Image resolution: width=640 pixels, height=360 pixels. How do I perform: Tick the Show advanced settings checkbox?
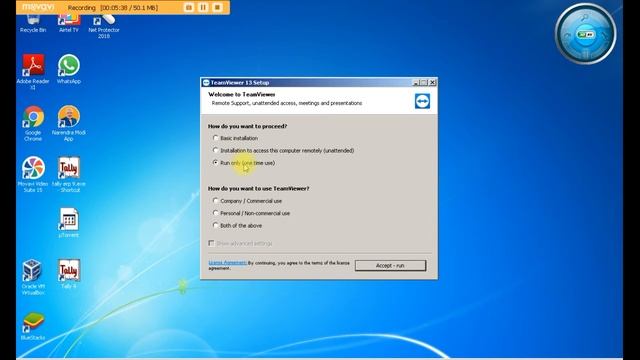point(211,243)
